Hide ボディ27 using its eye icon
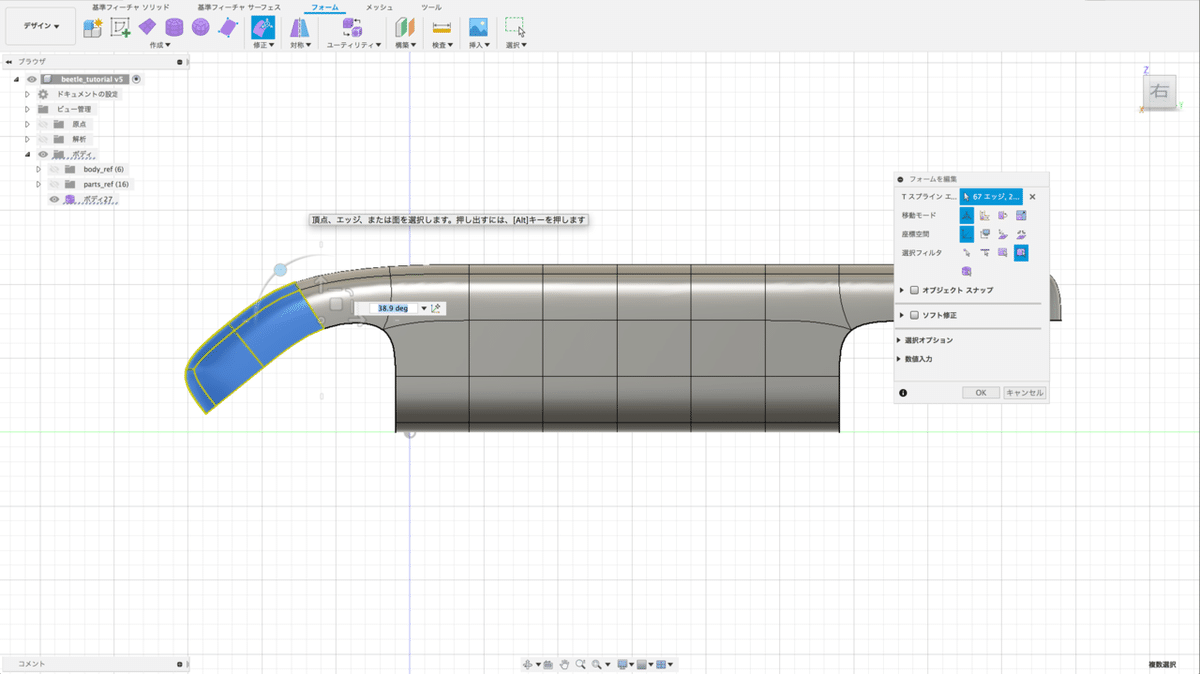 [x=55, y=200]
